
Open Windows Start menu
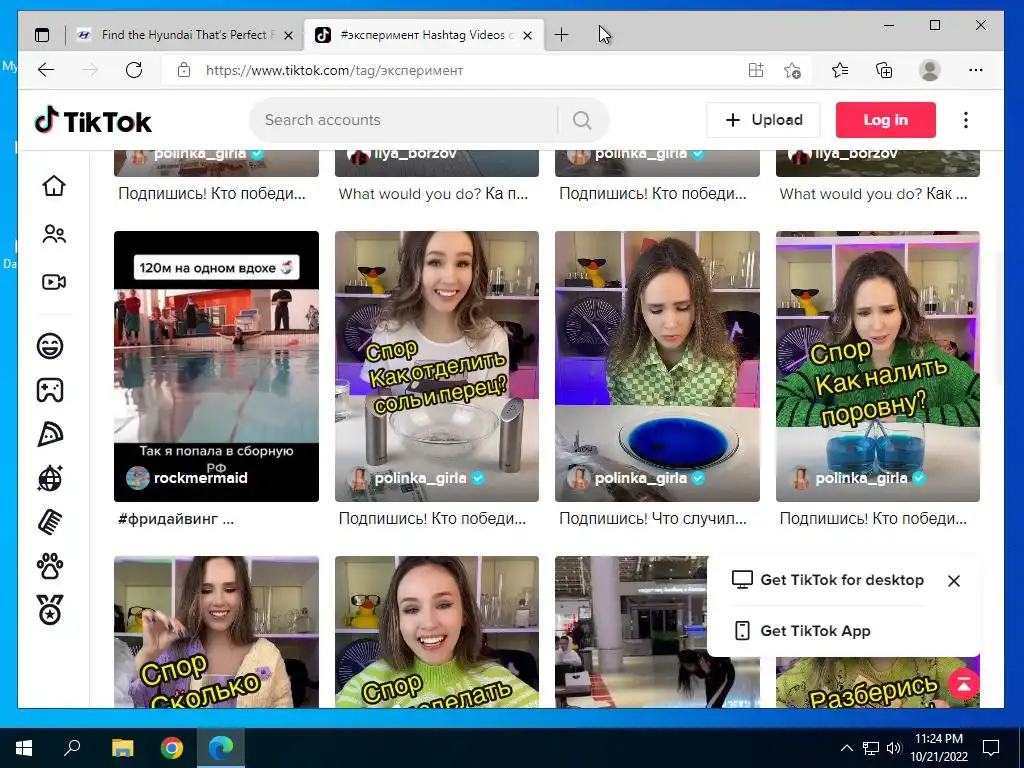(x=24, y=748)
